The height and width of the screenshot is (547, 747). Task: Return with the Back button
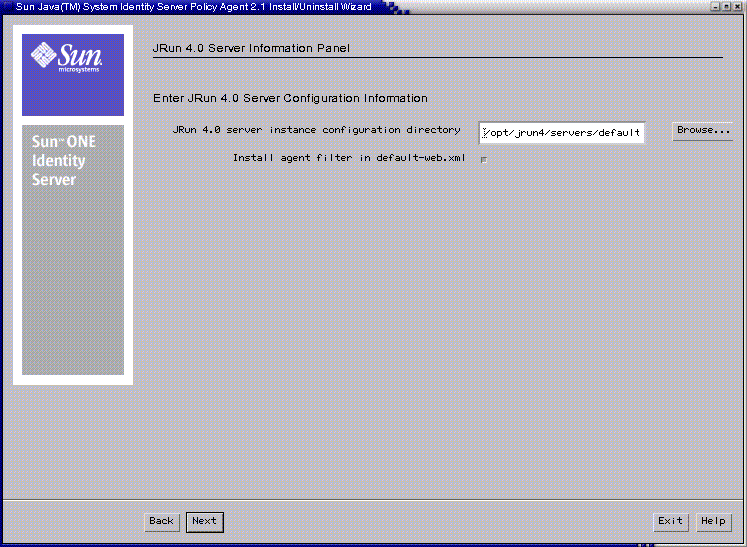point(162,521)
